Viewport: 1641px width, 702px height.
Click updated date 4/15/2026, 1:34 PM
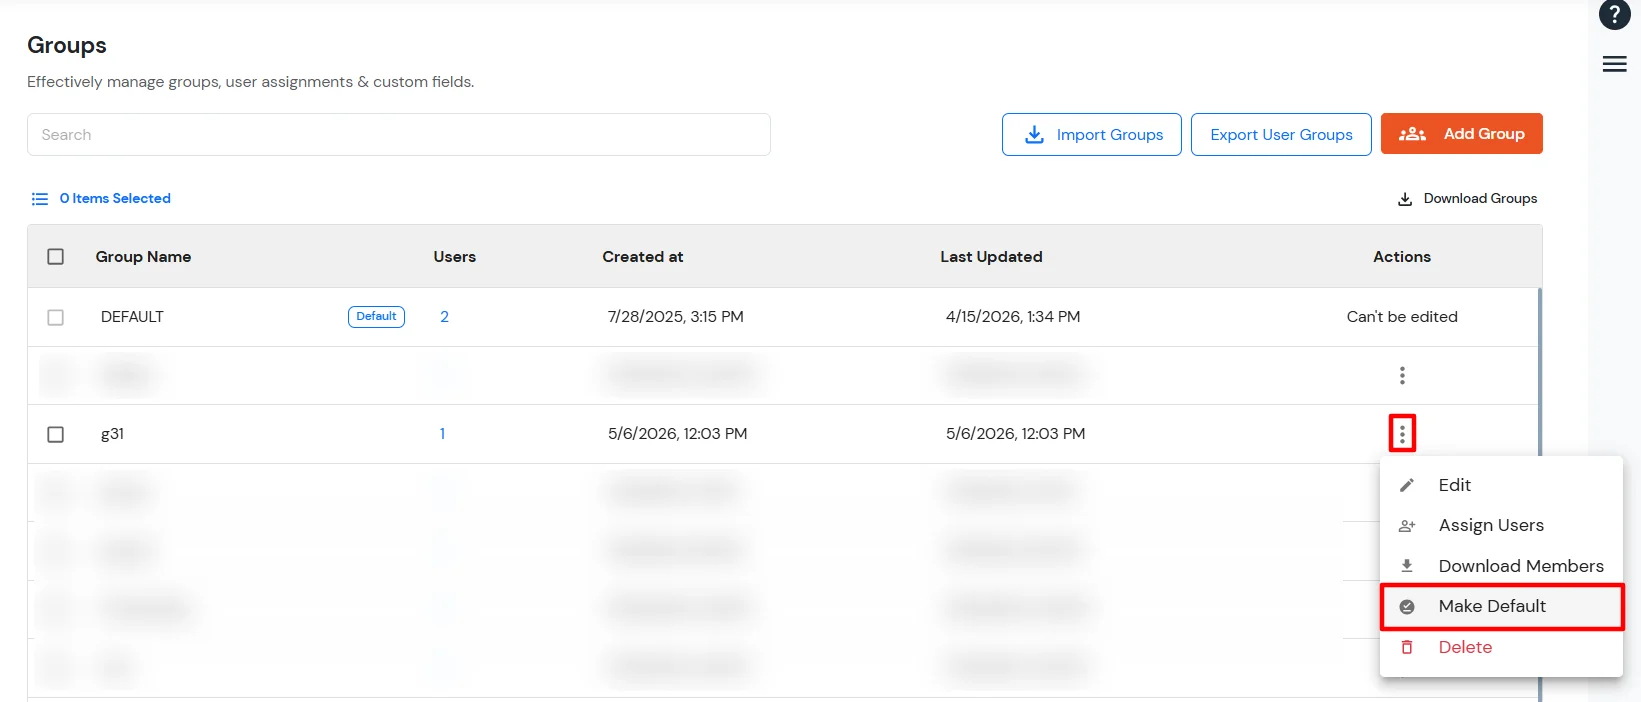click(x=1013, y=317)
